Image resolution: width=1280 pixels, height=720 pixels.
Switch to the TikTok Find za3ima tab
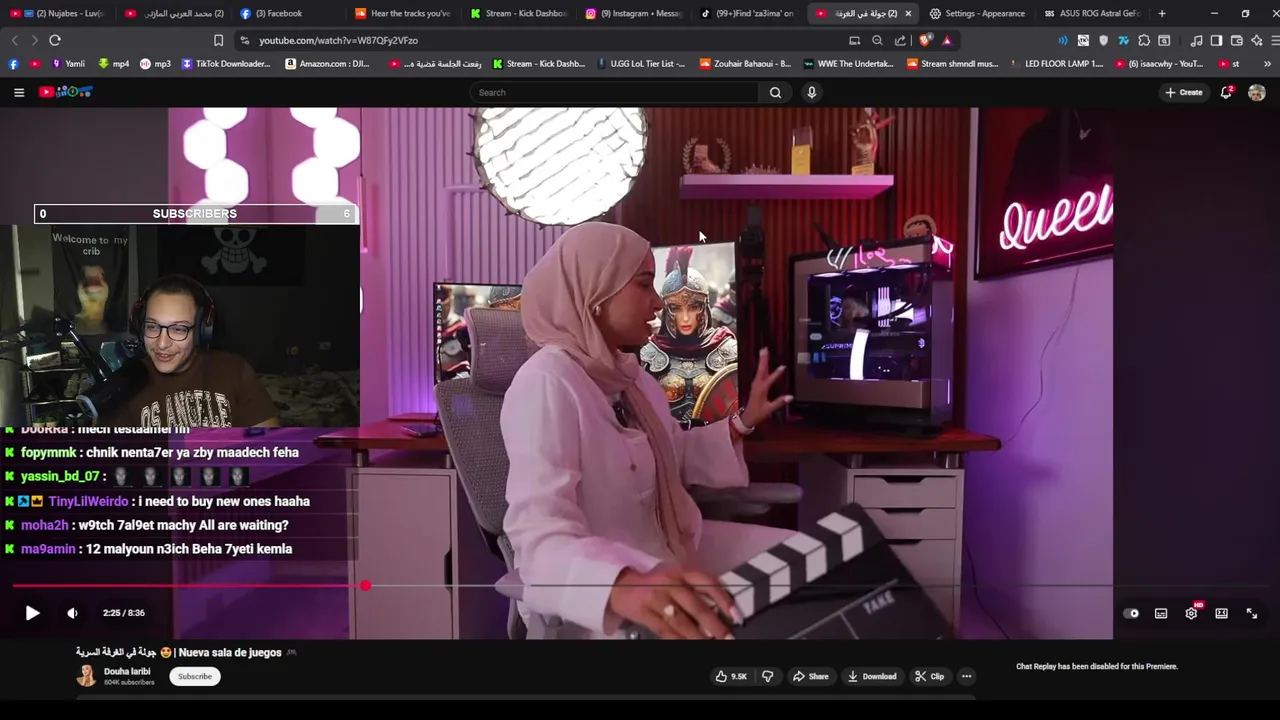click(750, 13)
